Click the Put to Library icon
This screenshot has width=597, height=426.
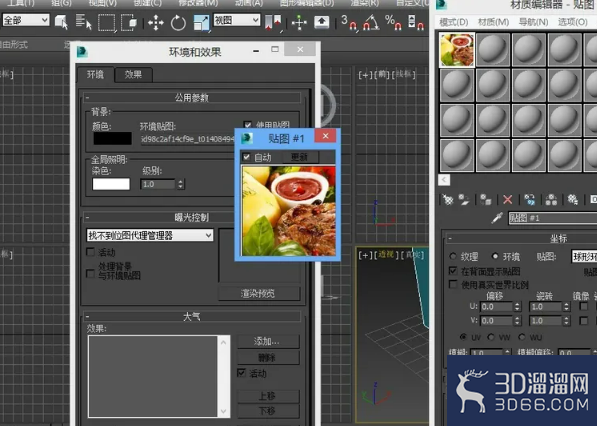pos(572,199)
